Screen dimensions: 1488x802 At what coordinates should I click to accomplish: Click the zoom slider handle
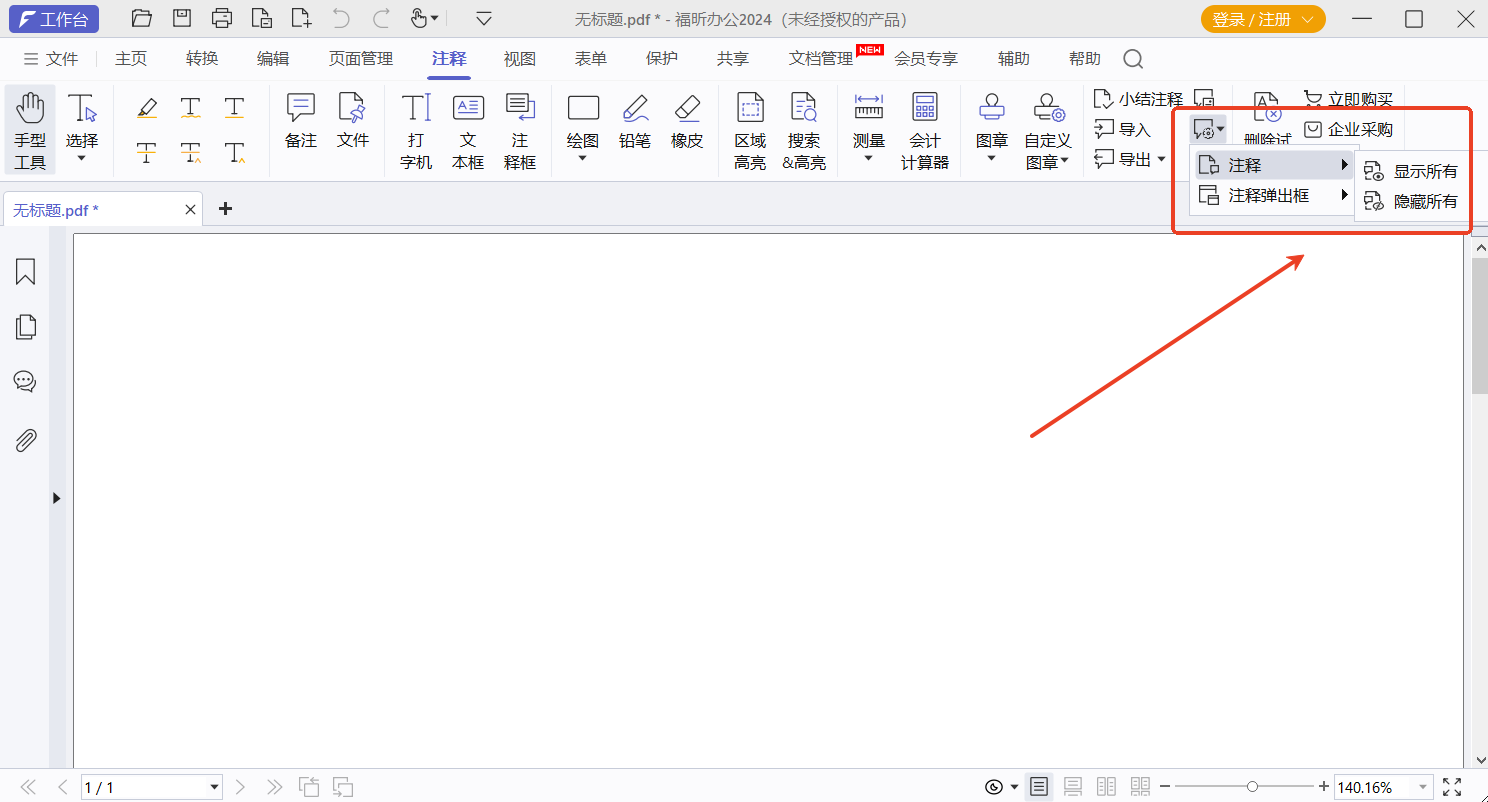[1252, 787]
